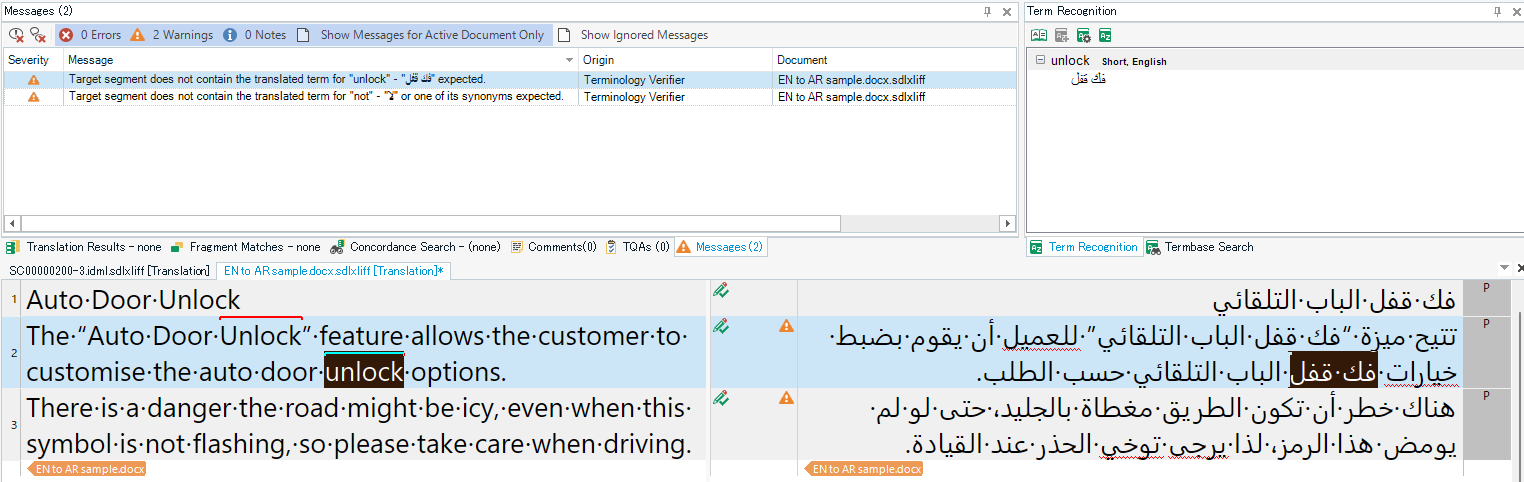The height and width of the screenshot is (482, 1524).
Task: Open the Concordance Search tab
Action: click(417, 247)
